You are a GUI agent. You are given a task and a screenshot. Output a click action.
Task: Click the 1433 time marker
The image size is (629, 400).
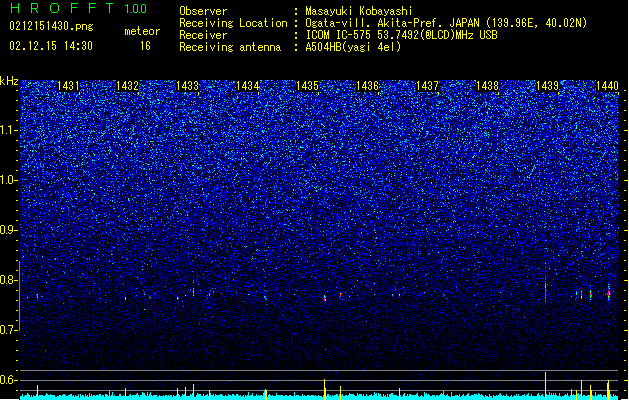click(x=187, y=86)
